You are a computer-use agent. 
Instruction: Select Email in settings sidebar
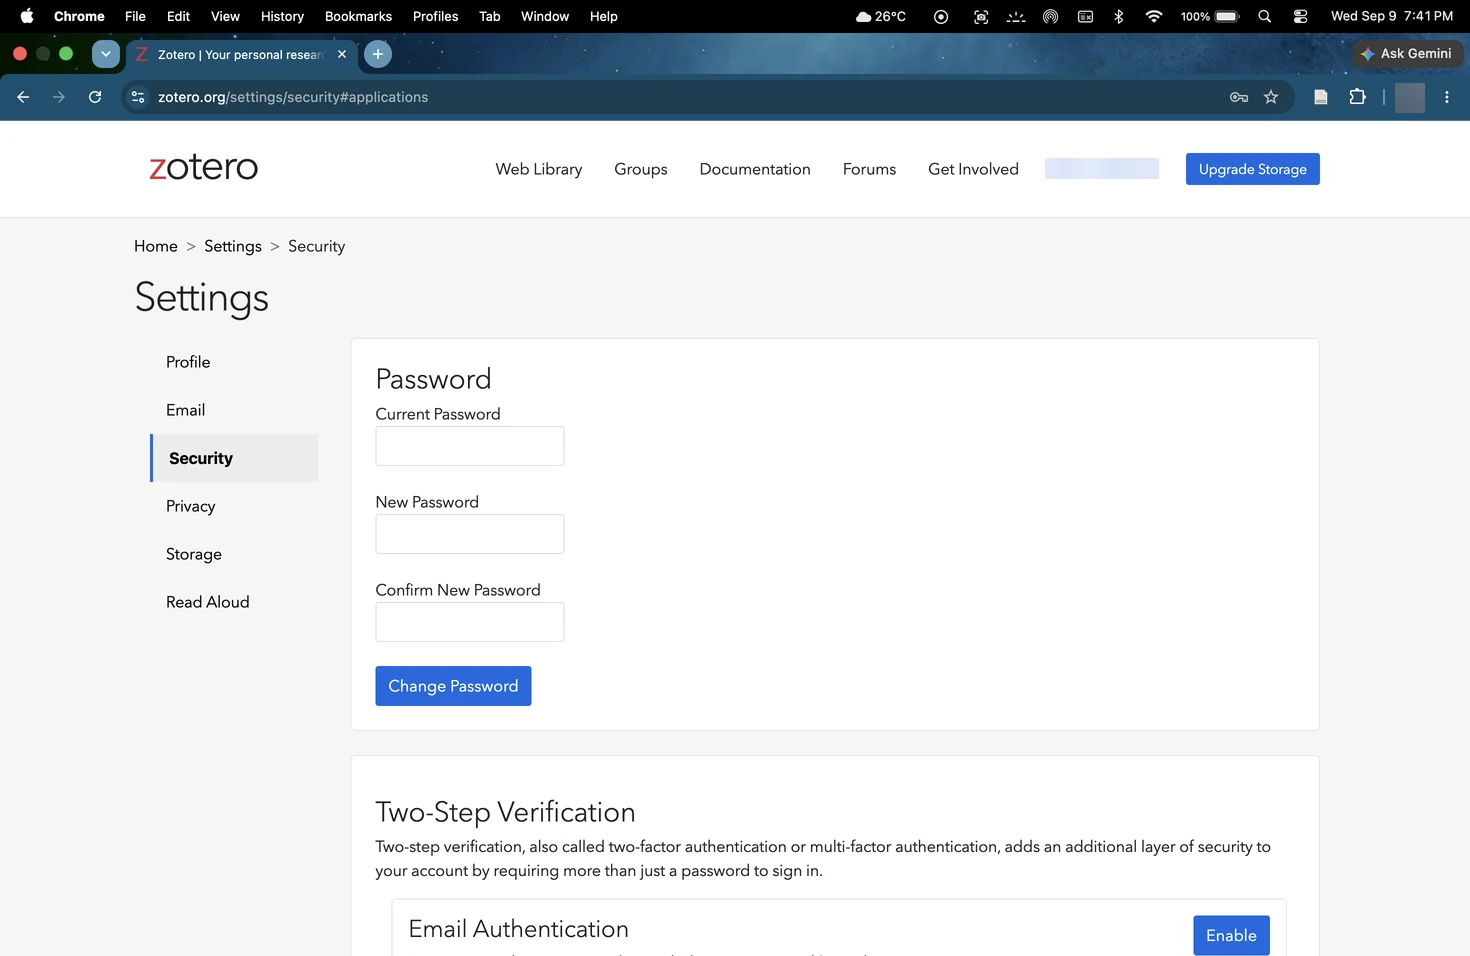[x=234, y=410]
